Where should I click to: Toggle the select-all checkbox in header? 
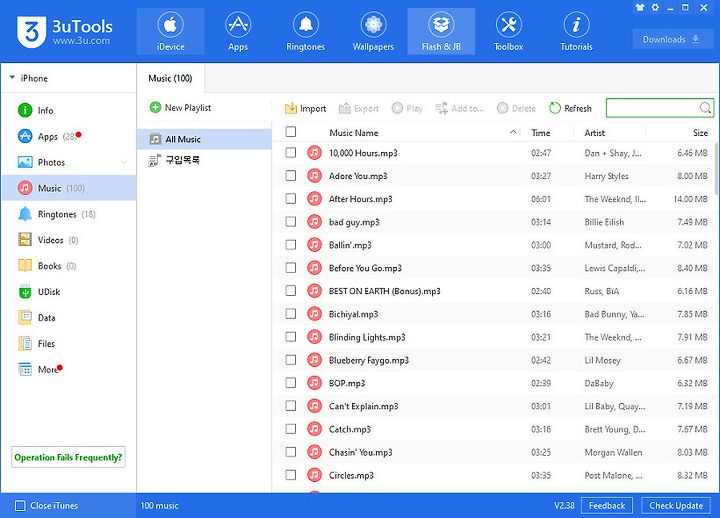click(290, 132)
